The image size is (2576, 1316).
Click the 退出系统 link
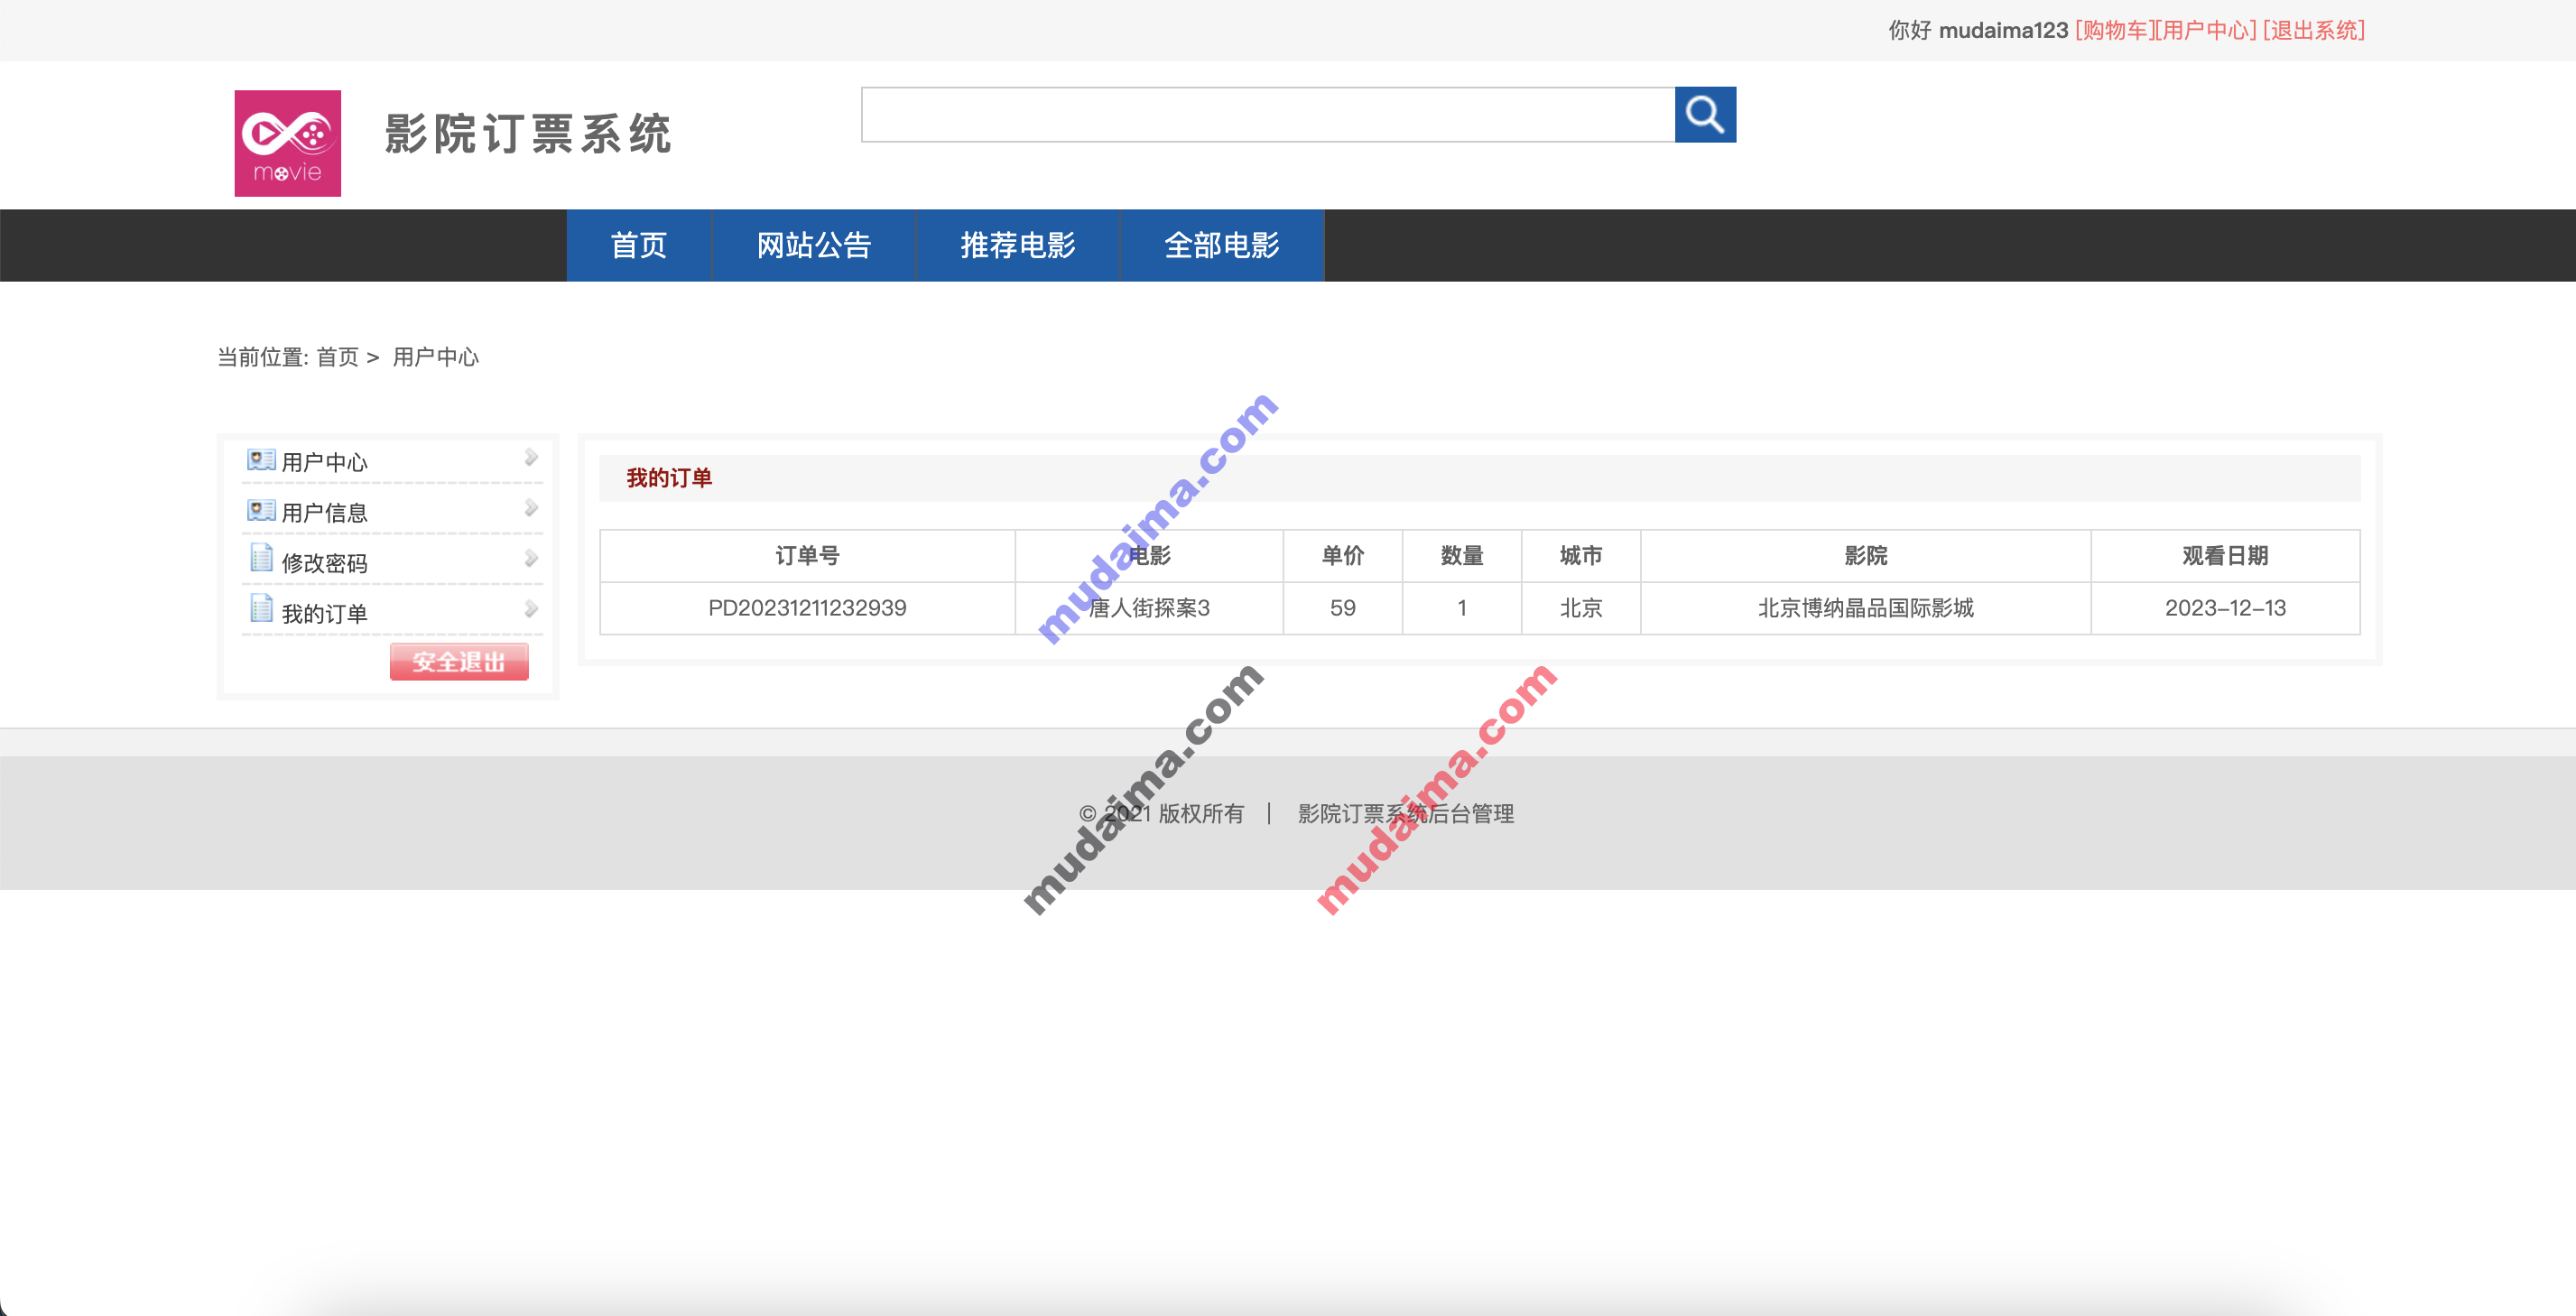[2314, 30]
